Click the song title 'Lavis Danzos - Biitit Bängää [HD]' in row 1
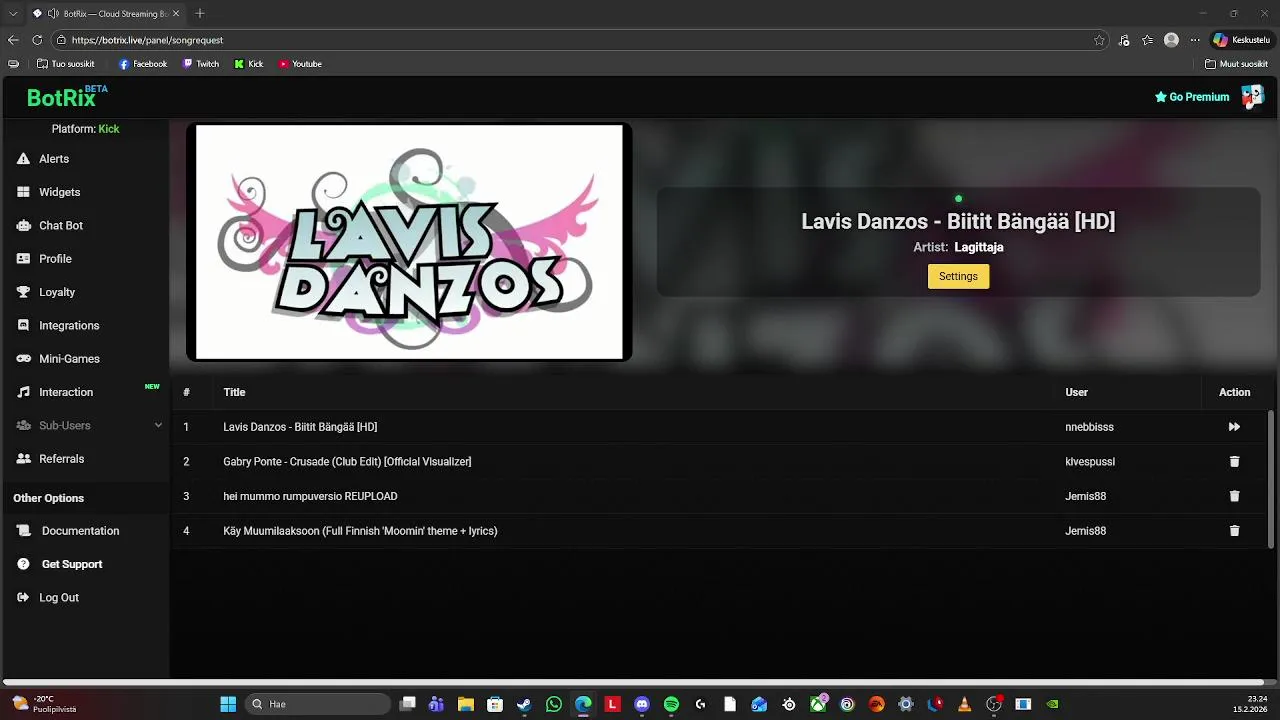This screenshot has height=720, width=1280. coord(300,427)
